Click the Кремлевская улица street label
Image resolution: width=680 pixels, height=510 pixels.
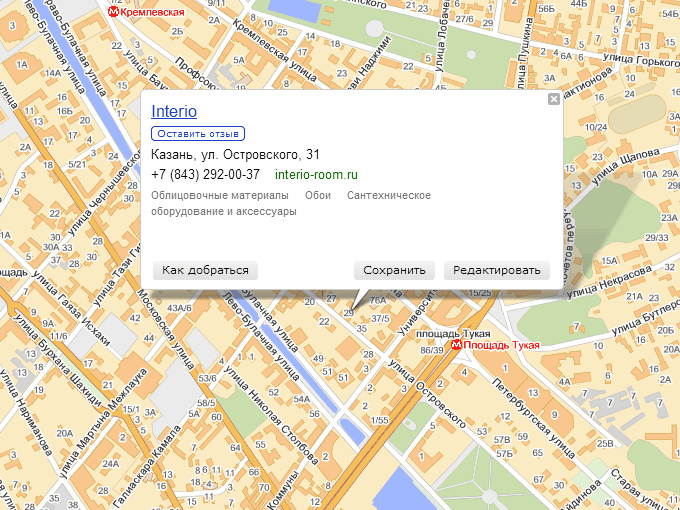coord(274,50)
